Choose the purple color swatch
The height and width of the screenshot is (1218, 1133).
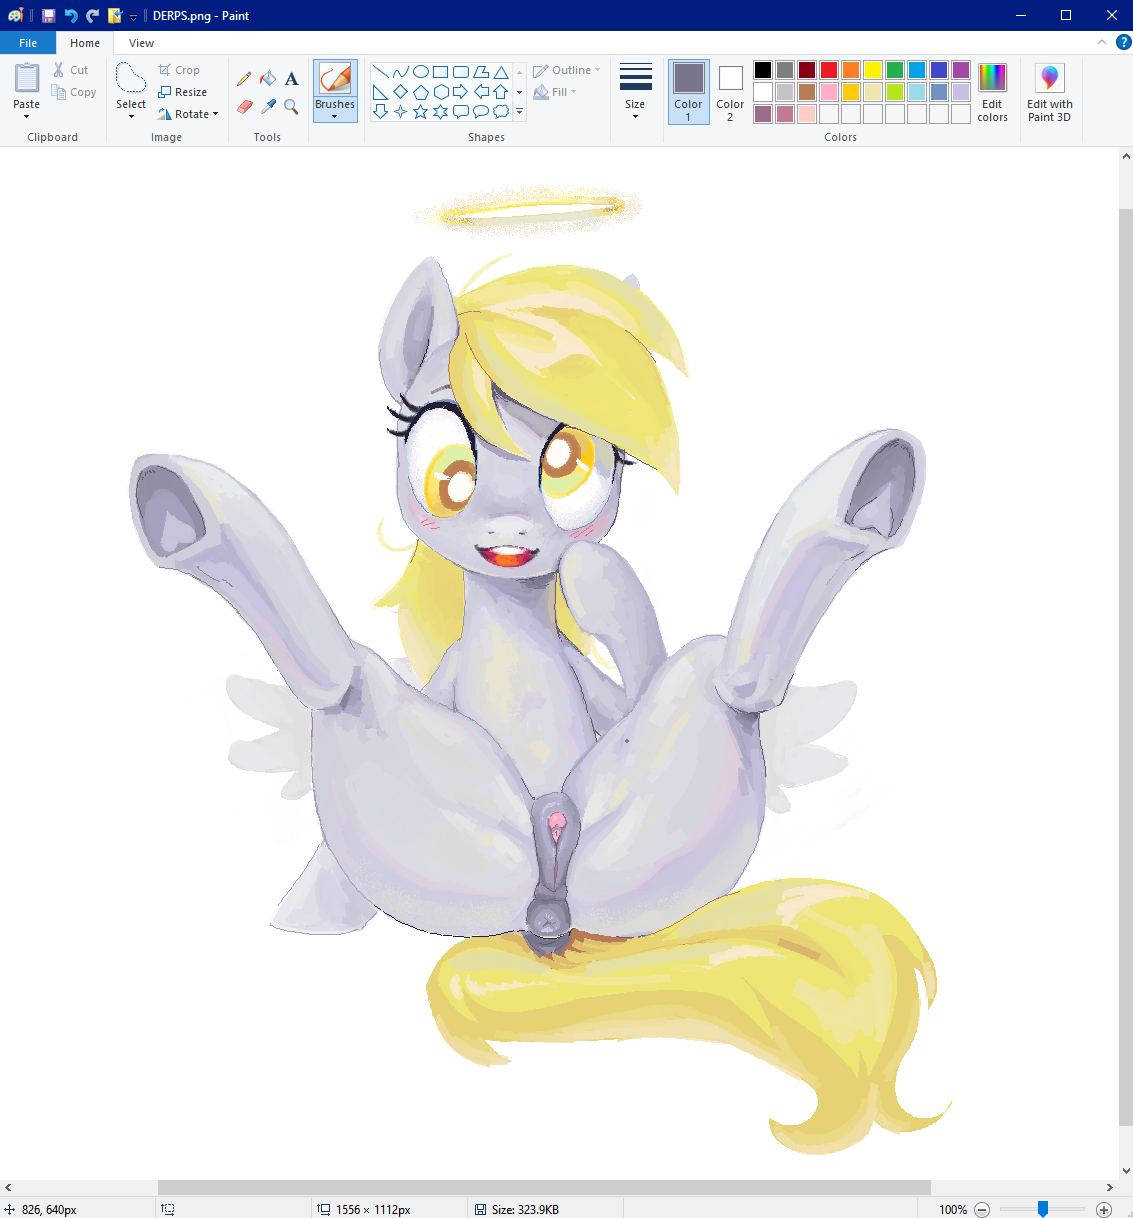pyautogui.click(x=961, y=70)
